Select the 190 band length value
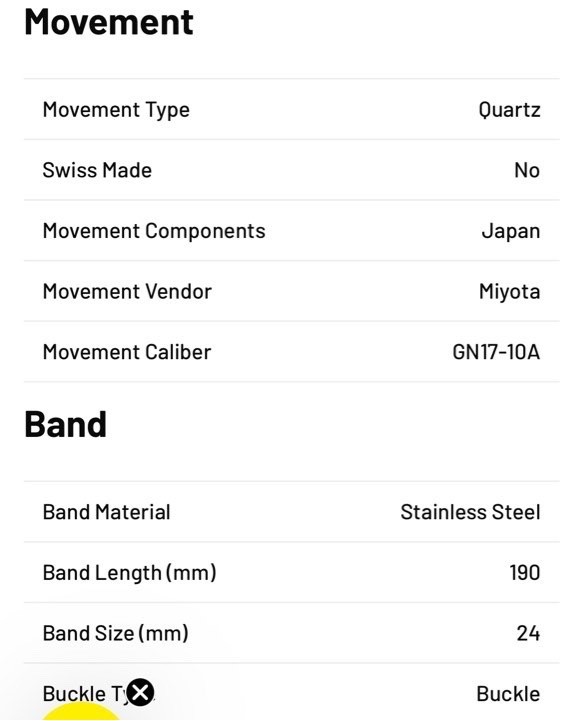This screenshot has height=721, width=584. pos(525,573)
